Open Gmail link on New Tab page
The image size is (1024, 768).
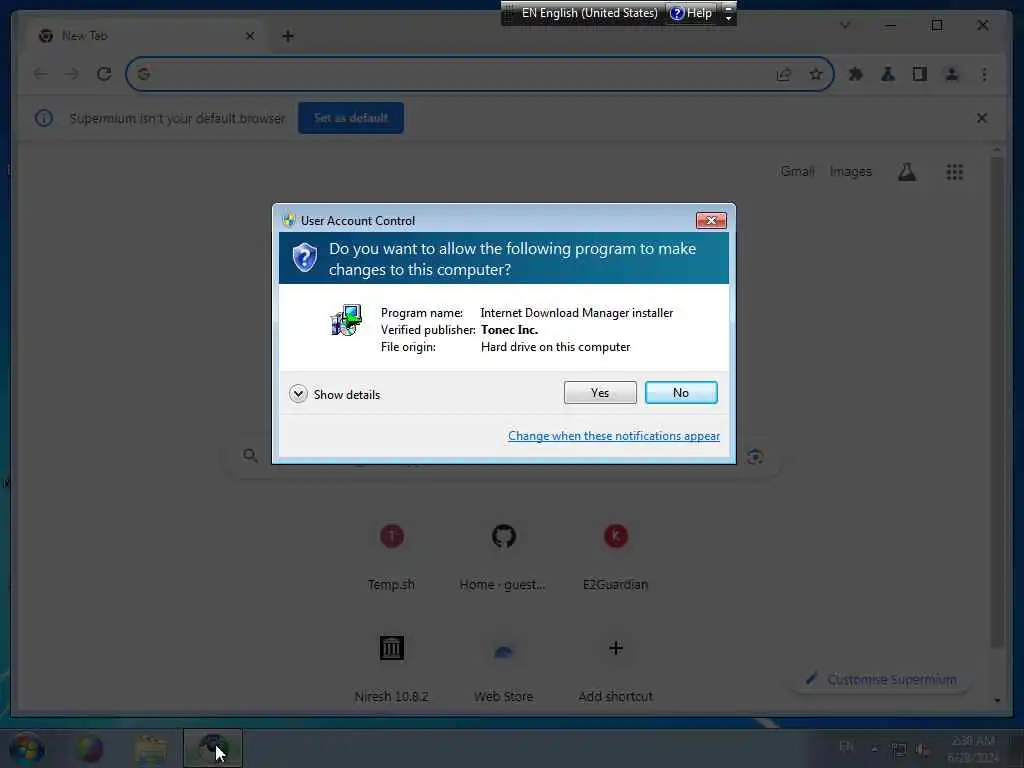(x=797, y=171)
